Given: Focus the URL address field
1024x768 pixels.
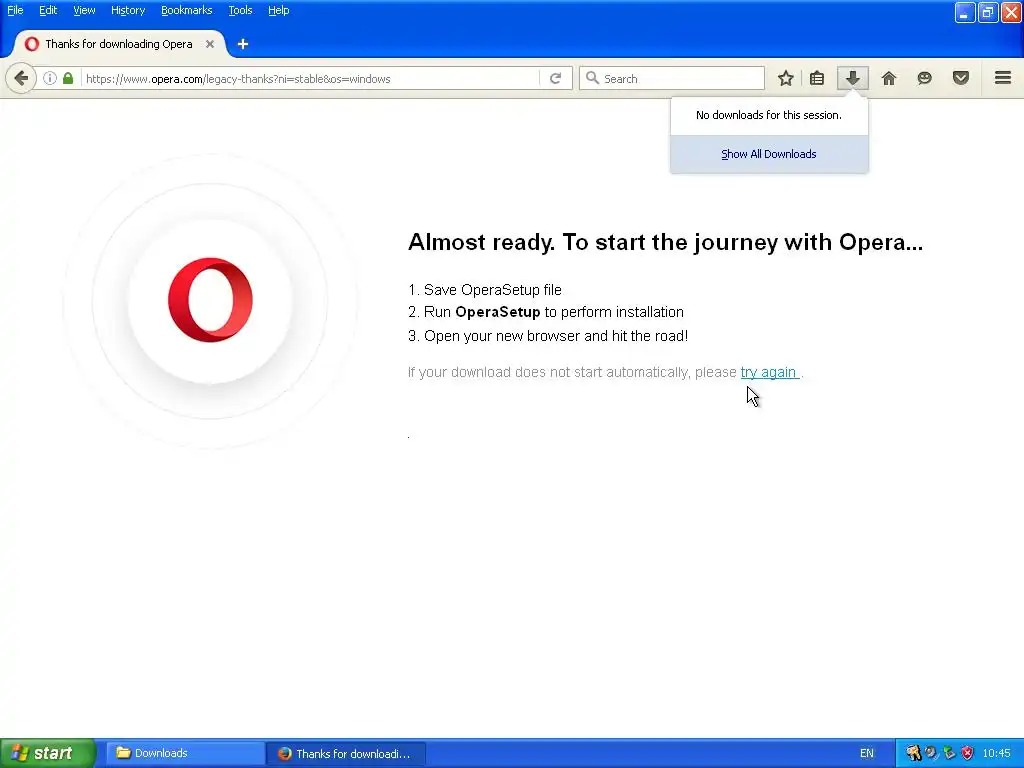Looking at the screenshot, I should tap(311, 78).
